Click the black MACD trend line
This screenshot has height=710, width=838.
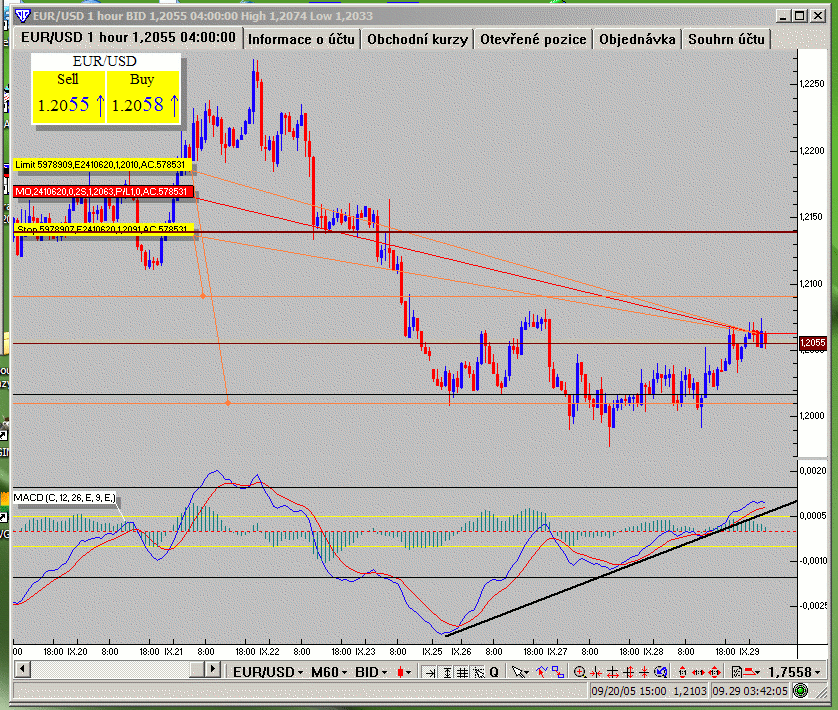(620, 568)
